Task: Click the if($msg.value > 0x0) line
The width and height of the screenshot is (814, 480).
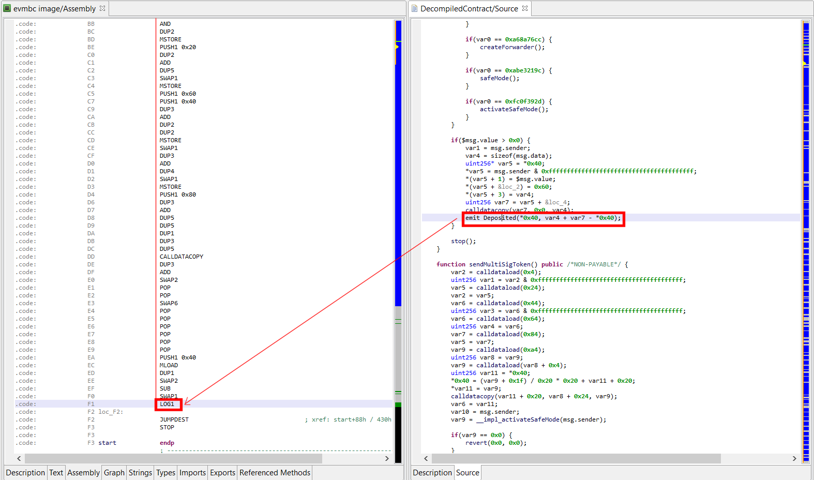Action: (491, 141)
